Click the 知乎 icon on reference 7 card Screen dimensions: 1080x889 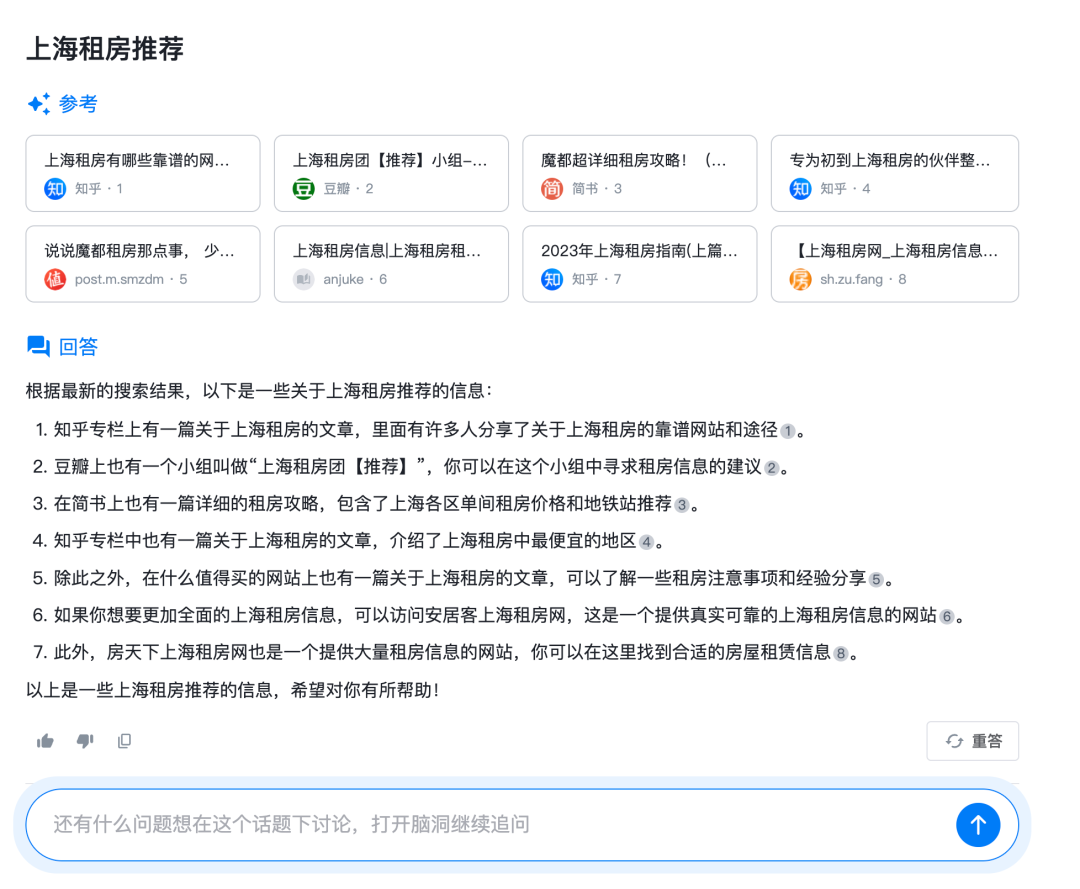(x=552, y=280)
